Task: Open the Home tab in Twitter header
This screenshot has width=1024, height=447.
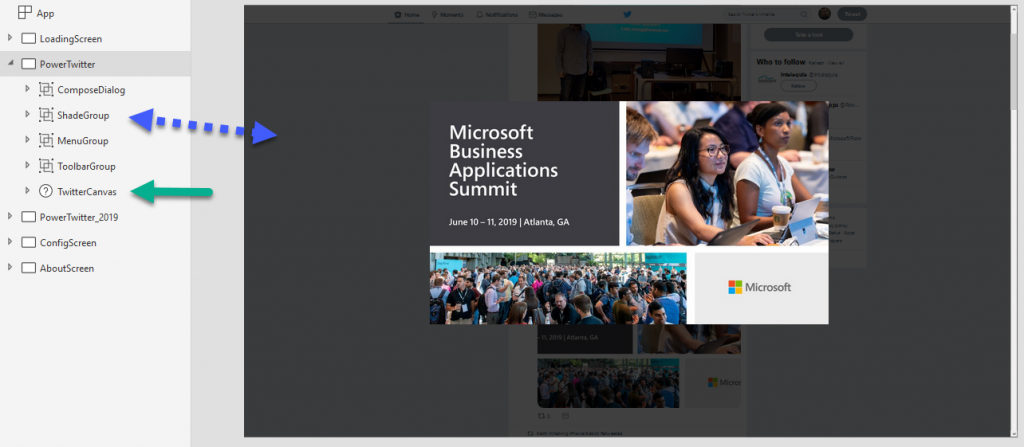Action: pyautogui.click(x=407, y=15)
